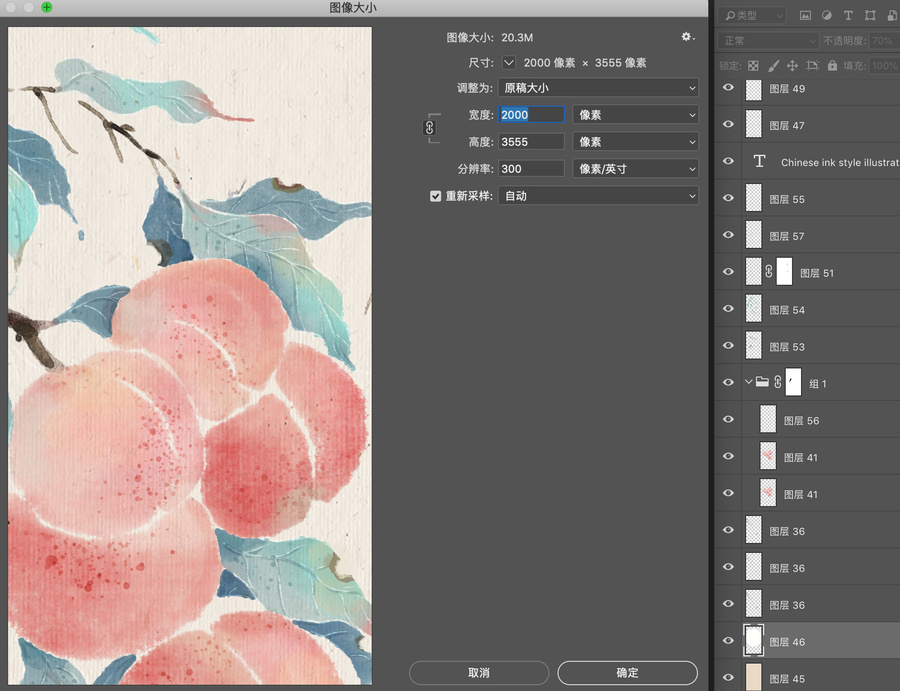The width and height of the screenshot is (900, 691).
Task: Uncheck the 重新采样 resample checkbox
Action: tap(436, 196)
